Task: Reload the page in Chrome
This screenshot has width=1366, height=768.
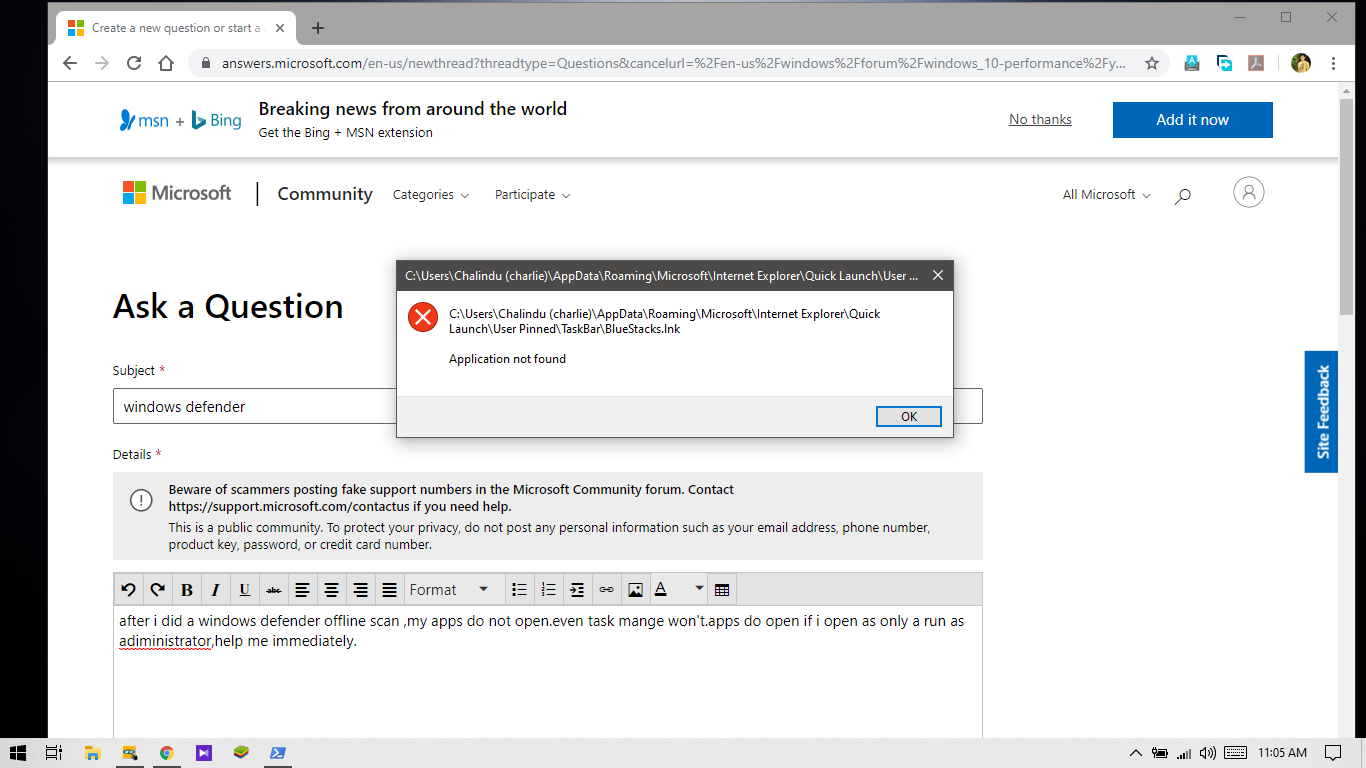Action: click(x=134, y=63)
